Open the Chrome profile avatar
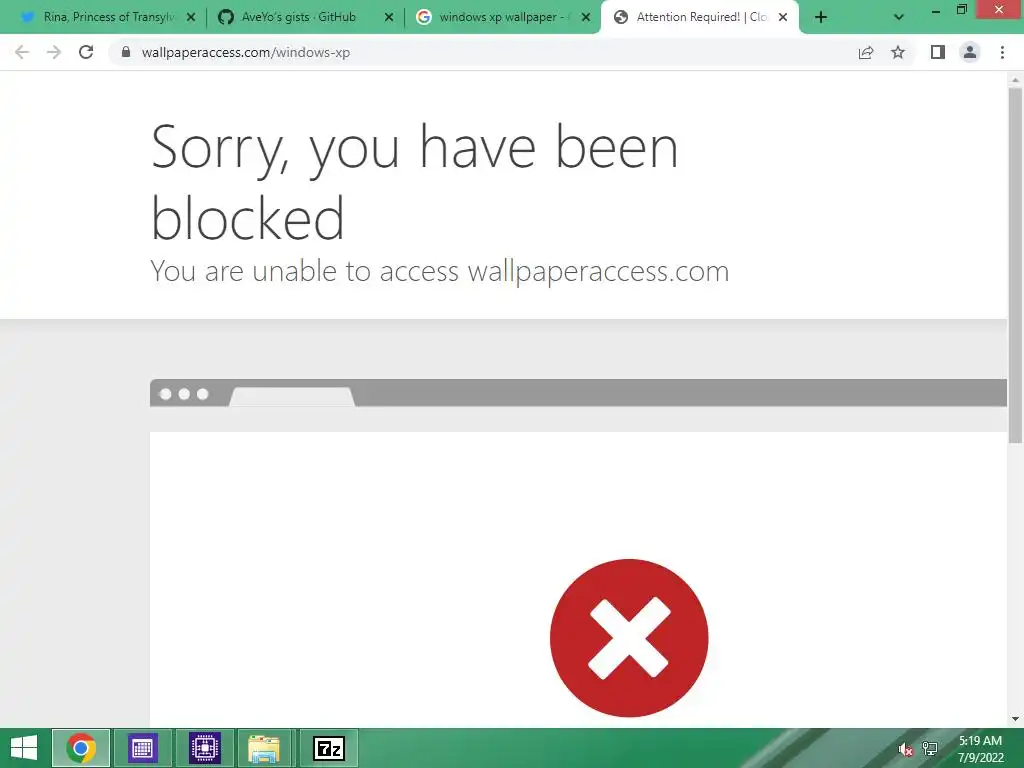 (970, 52)
